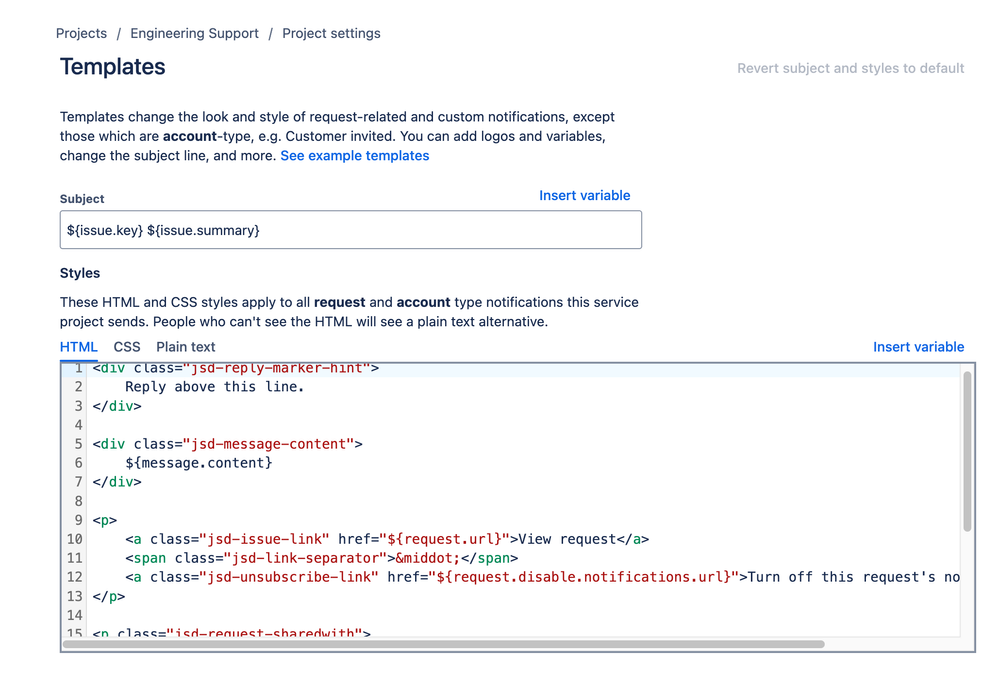Click Insert variable above the Subject field
The image size is (999, 673).
point(584,195)
